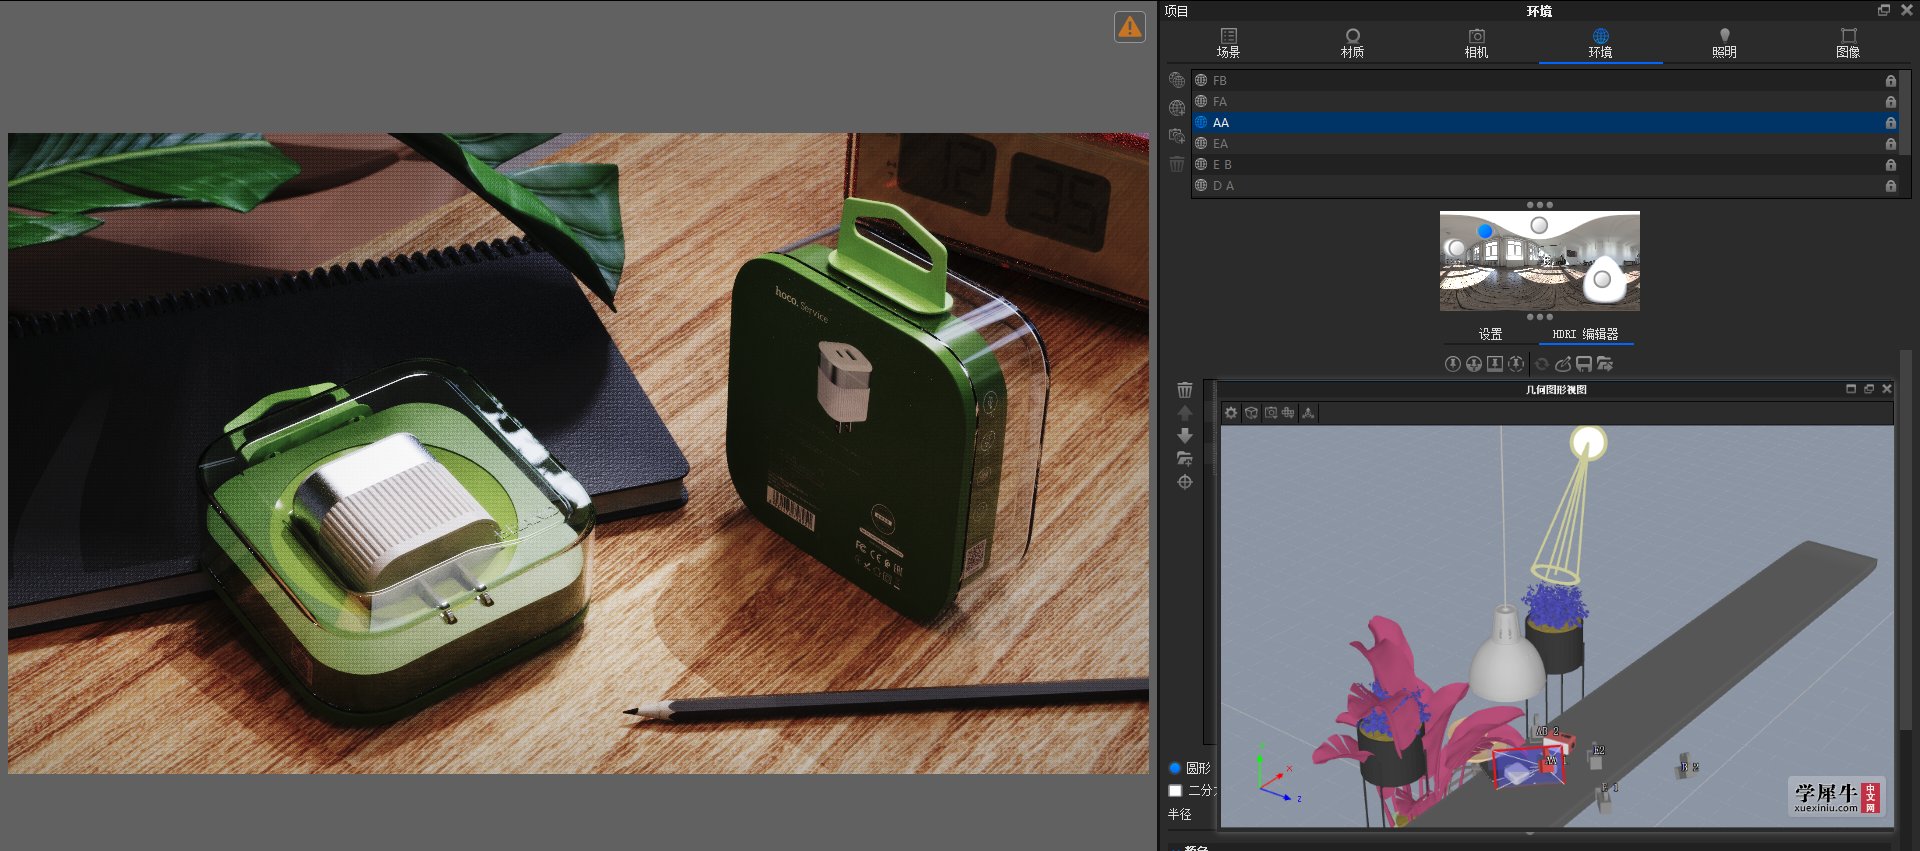Click the warning triangle icon on the render view
This screenshot has width=1920, height=851.
tap(1130, 27)
